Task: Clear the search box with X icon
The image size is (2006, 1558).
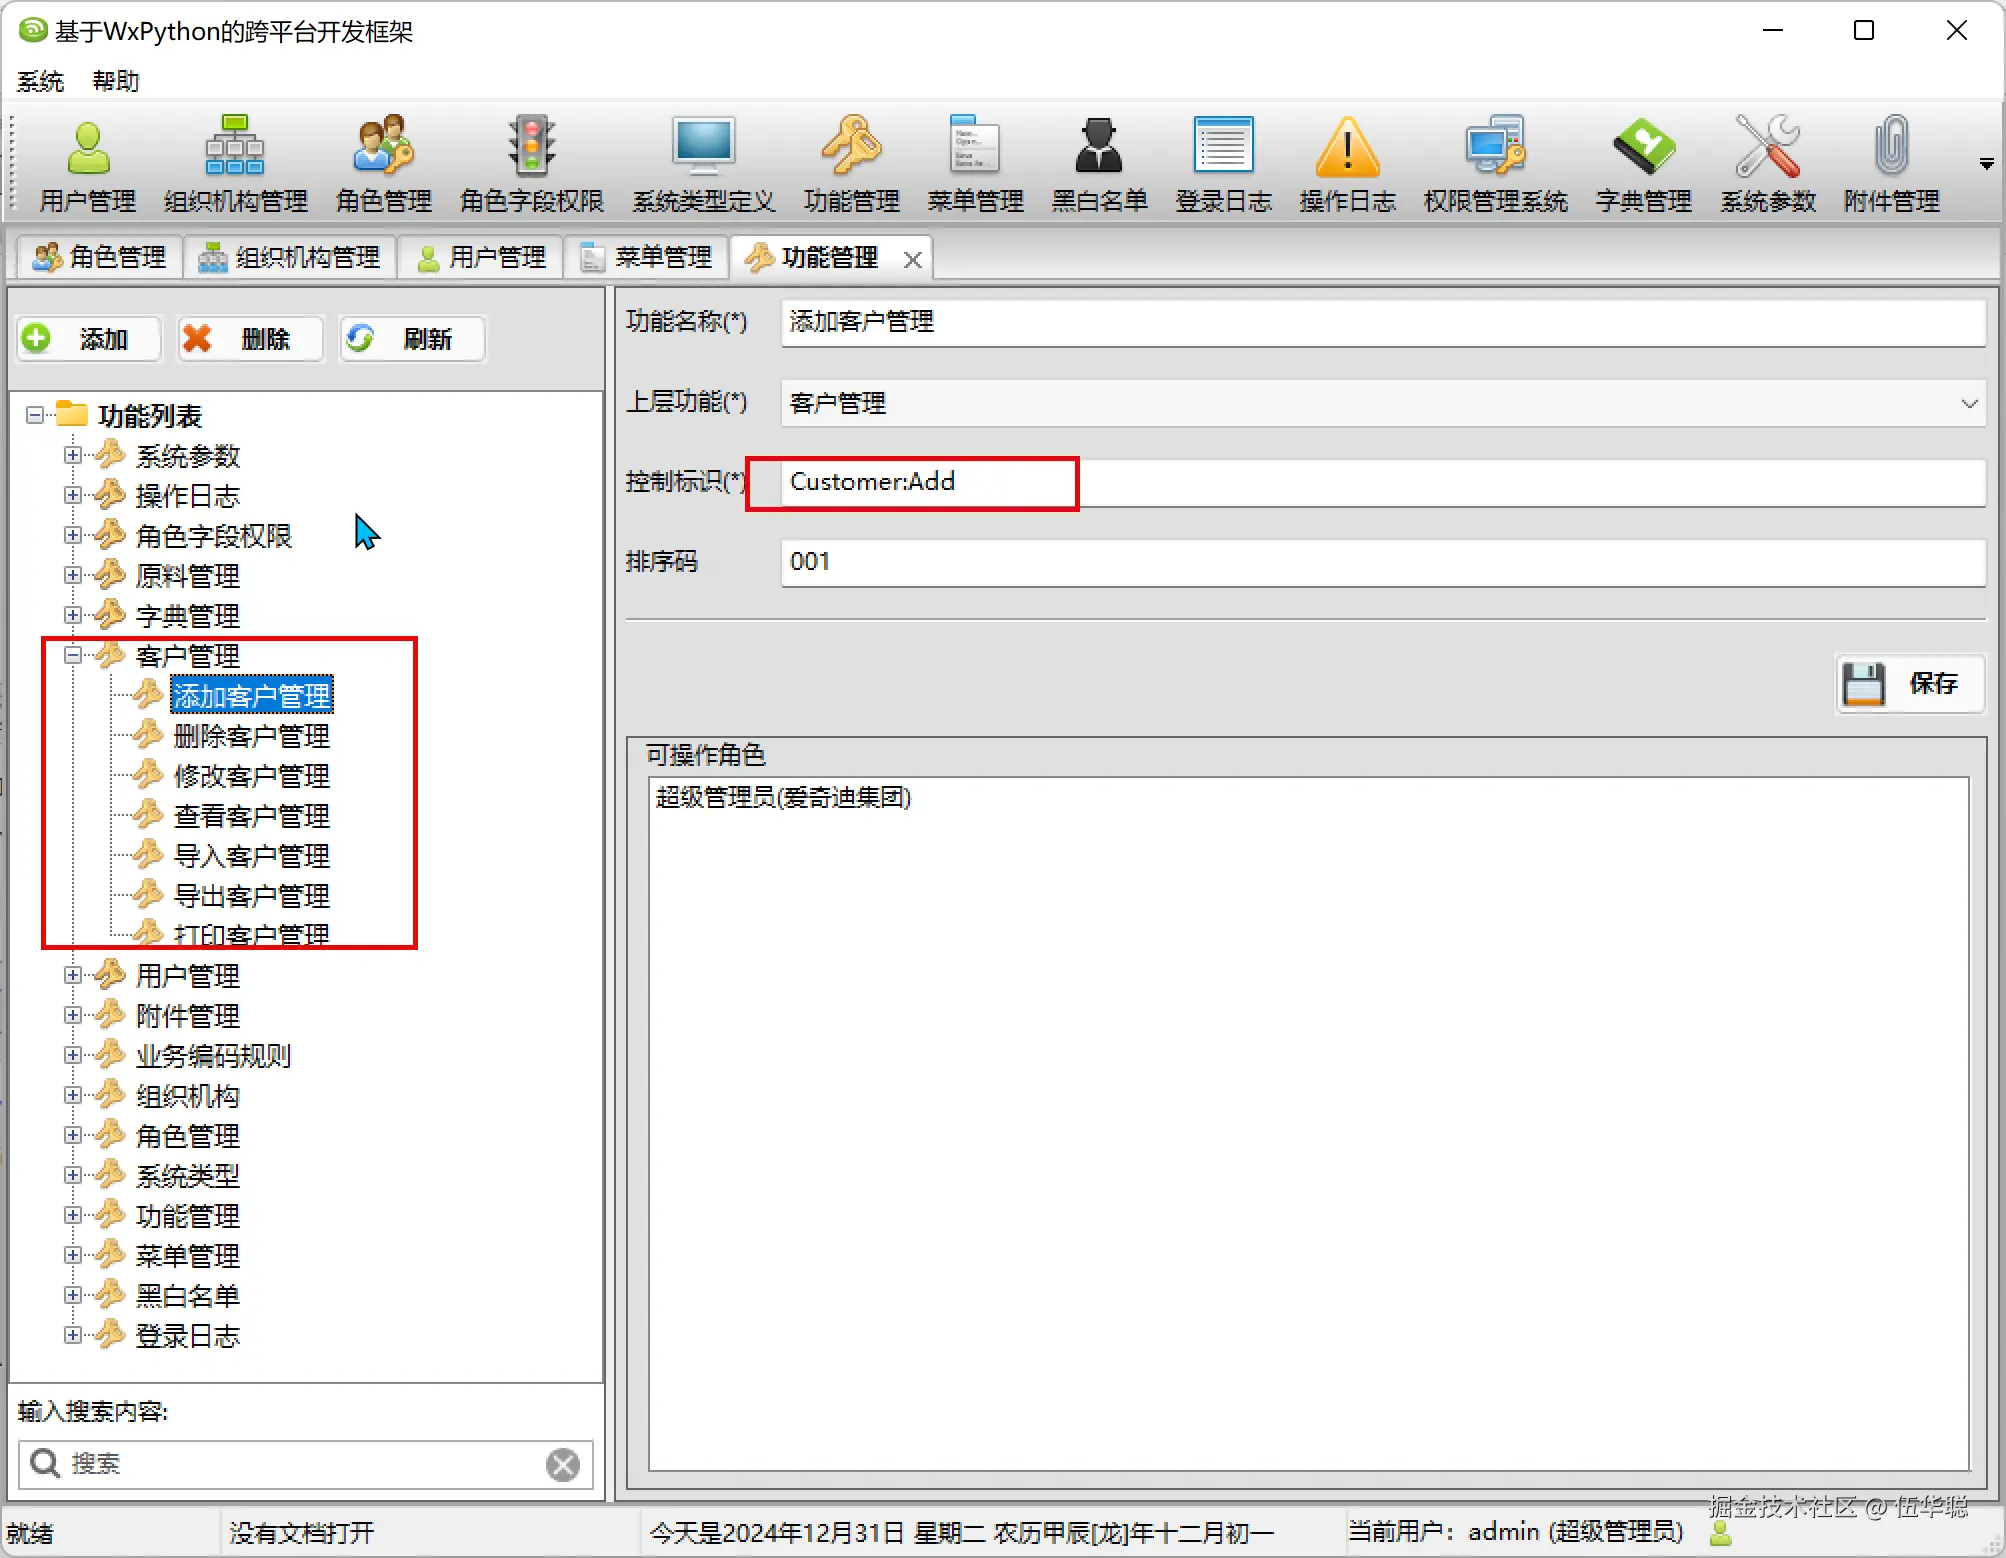Action: click(x=563, y=1465)
